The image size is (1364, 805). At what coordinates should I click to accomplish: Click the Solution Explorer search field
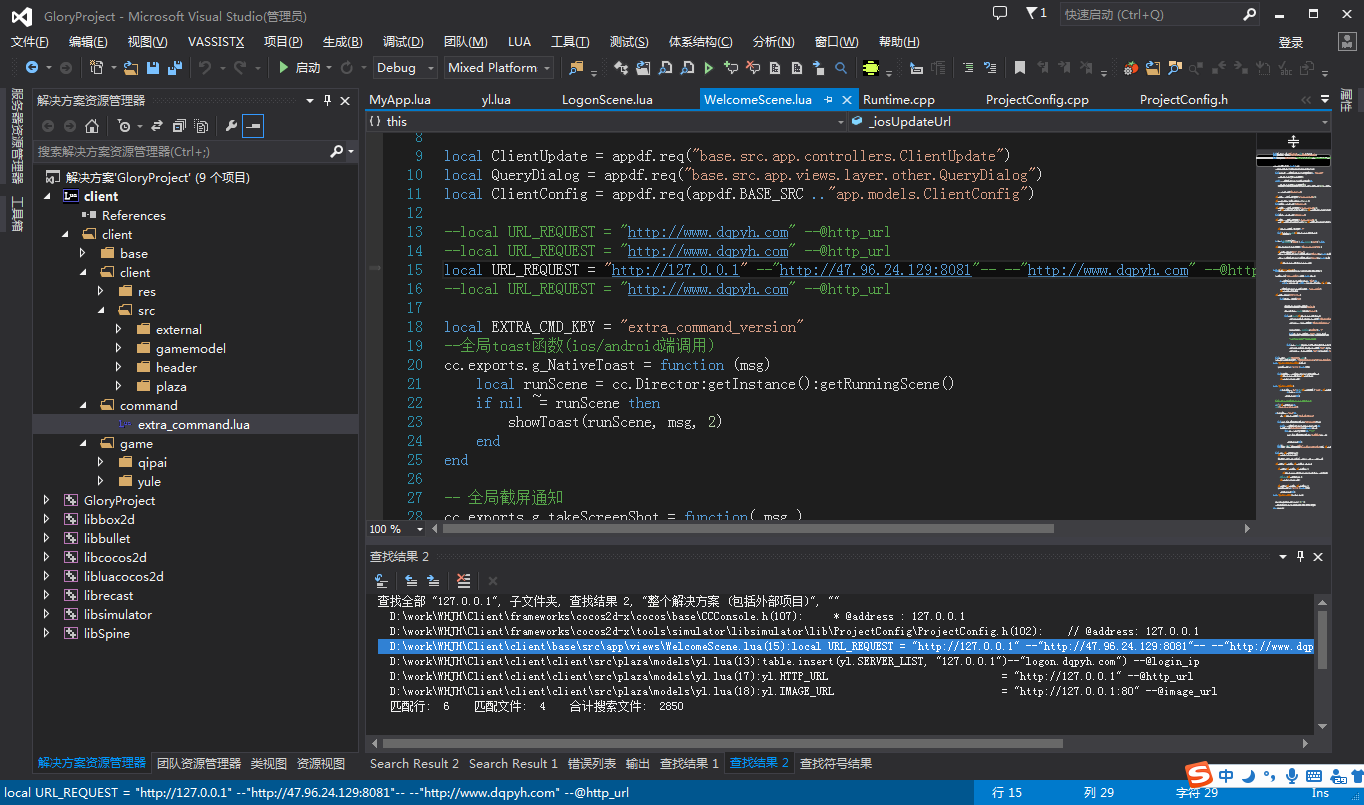pyautogui.click(x=182, y=152)
